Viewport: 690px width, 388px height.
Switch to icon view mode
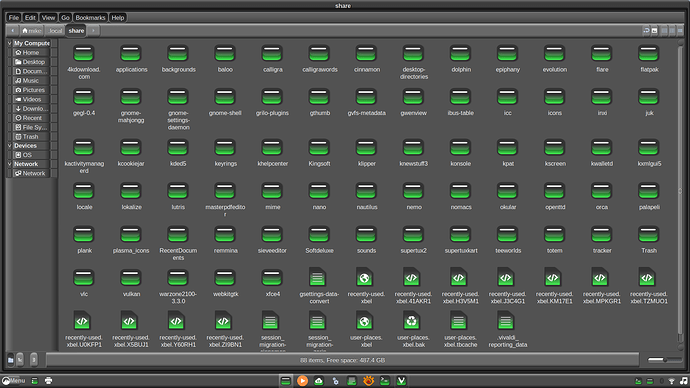(664, 30)
